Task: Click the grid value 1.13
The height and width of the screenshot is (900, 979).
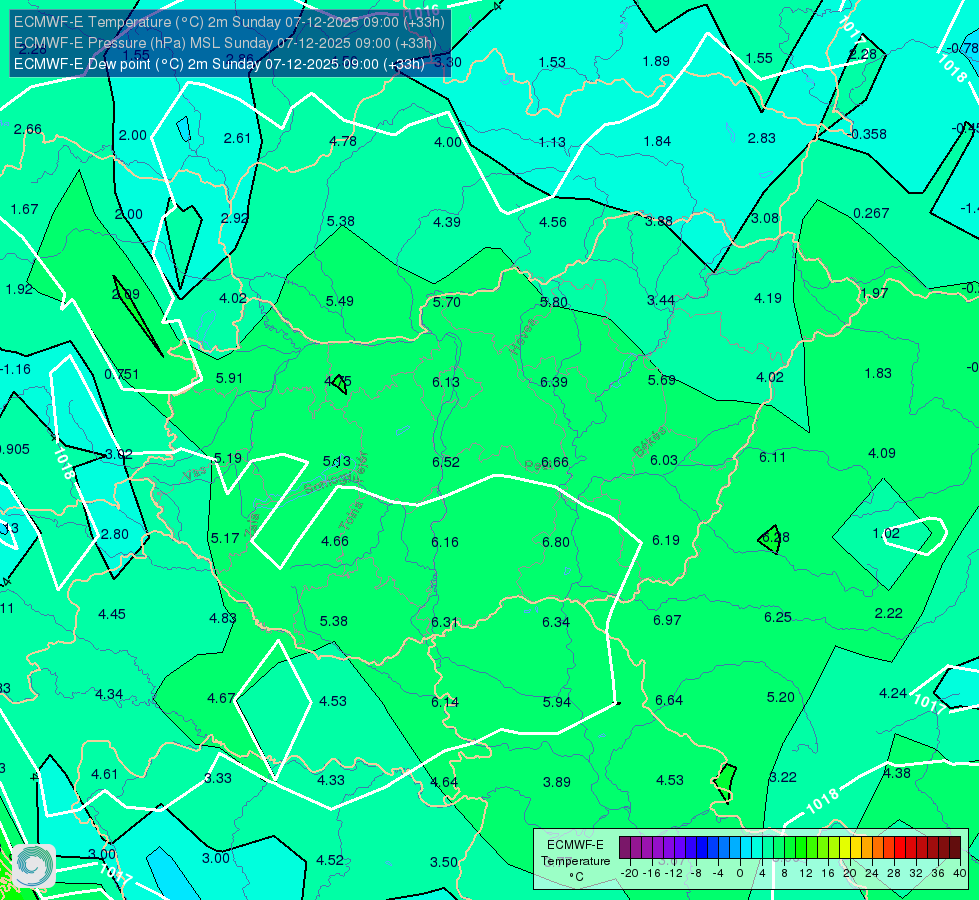Action: [552, 142]
